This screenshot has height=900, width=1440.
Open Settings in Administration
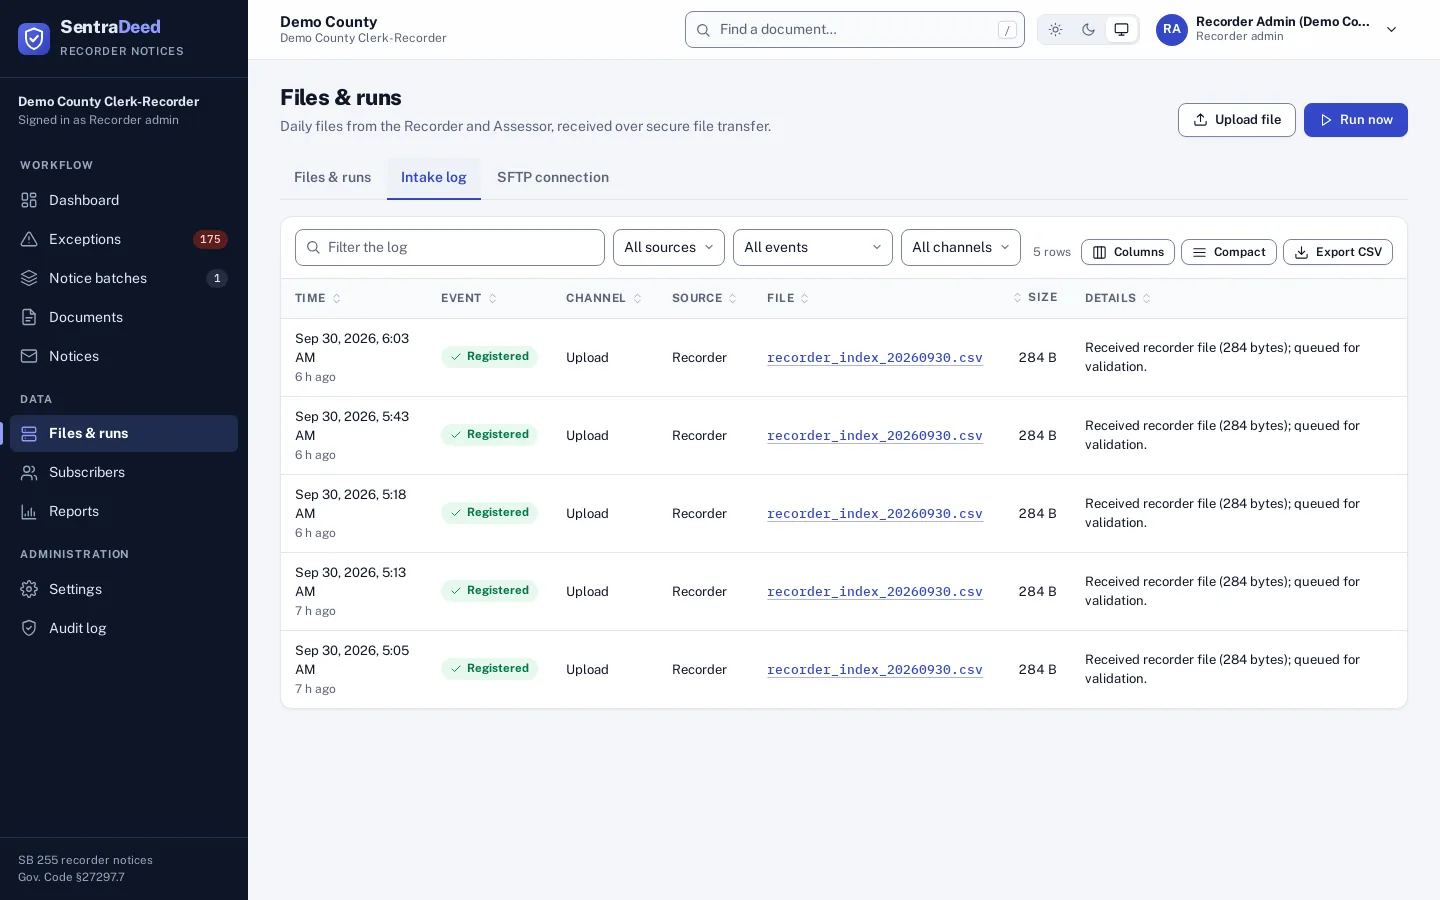124,589
